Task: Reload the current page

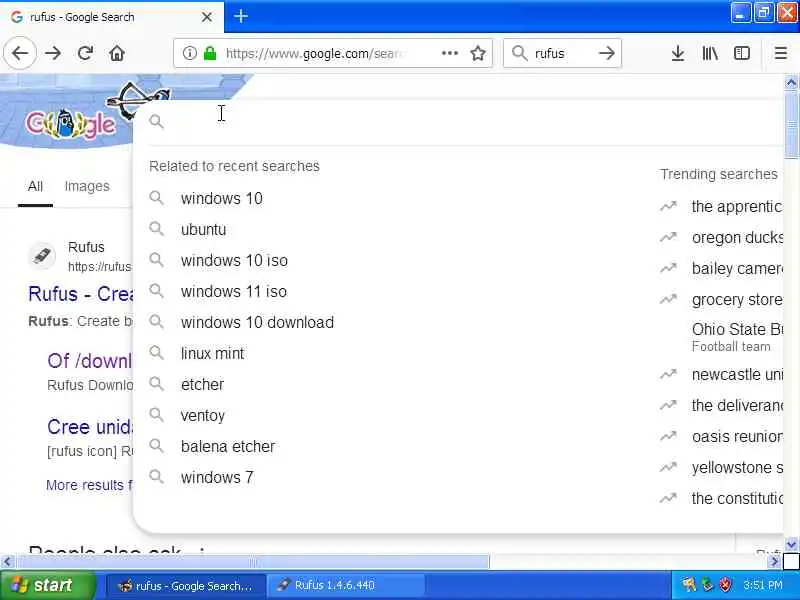Action: (x=85, y=53)
